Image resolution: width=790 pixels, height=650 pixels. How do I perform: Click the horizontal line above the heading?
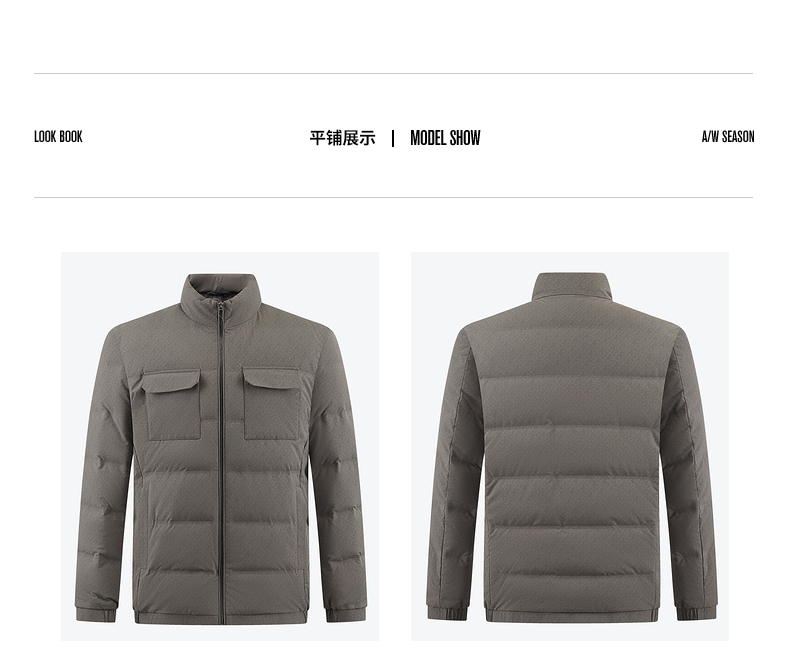(x=393, y=74)
